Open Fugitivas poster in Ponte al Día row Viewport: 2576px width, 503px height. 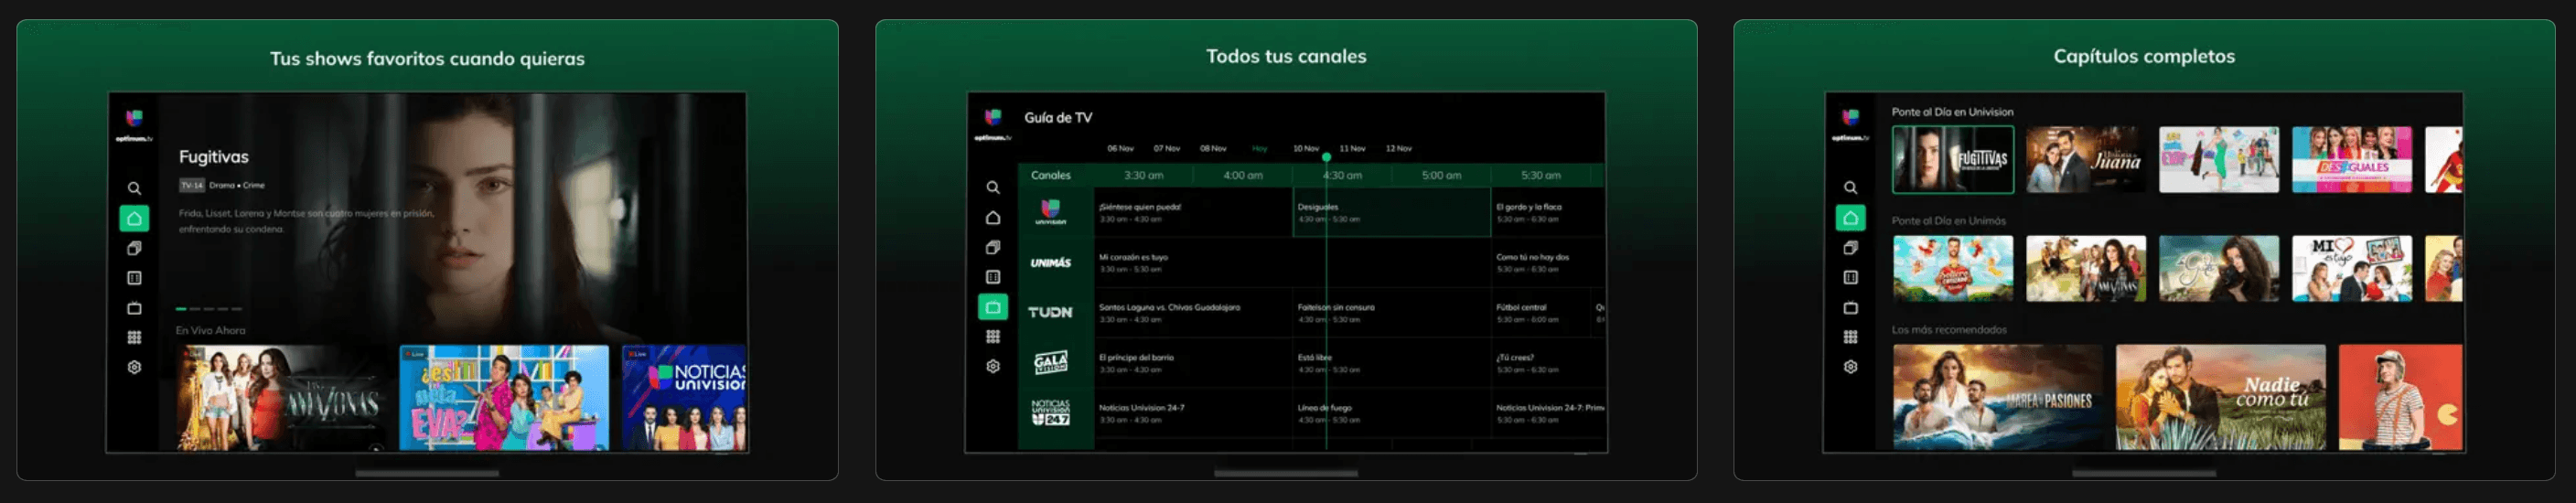(1953, 159)
